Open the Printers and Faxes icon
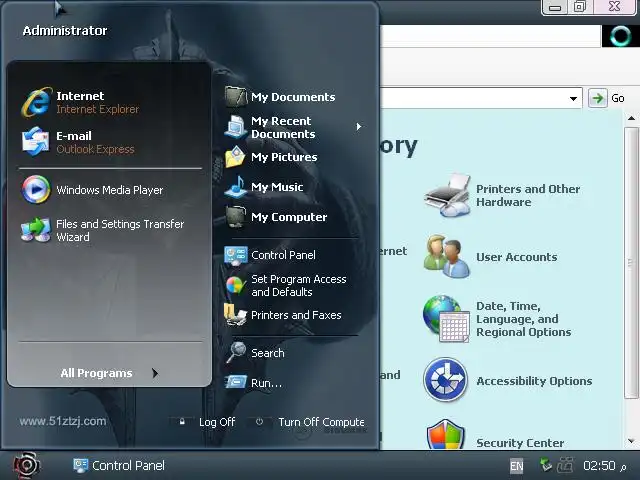The image size is (640, 480). point(236,315)
